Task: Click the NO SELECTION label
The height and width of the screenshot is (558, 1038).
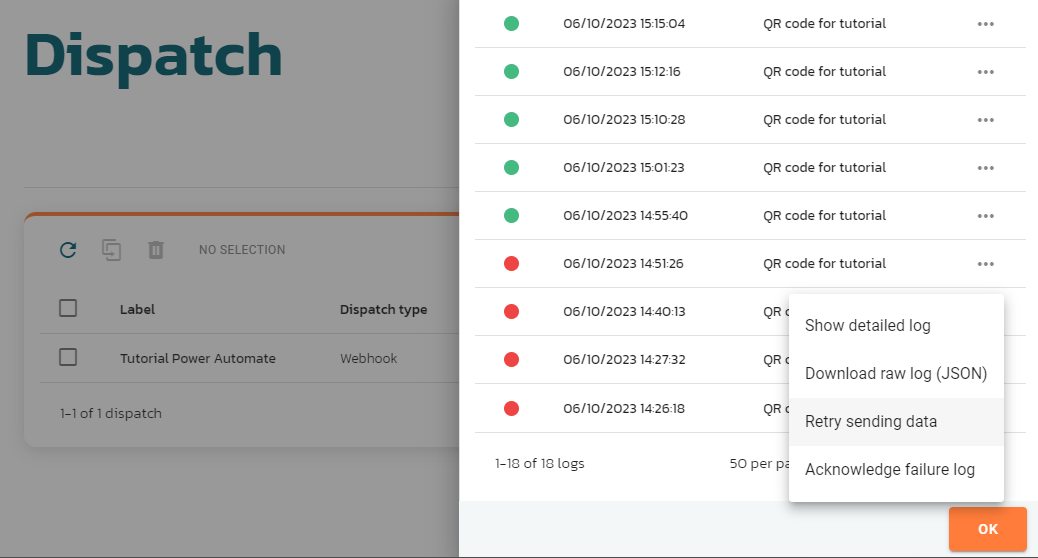Action: tap(242, 250)
